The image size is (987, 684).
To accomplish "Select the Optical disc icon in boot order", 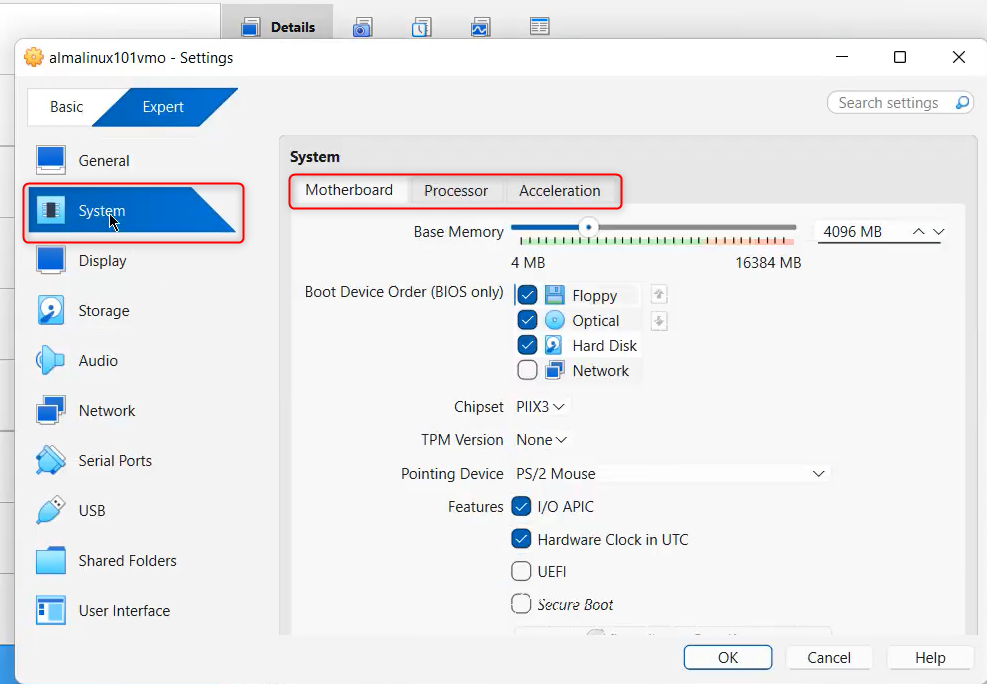I will tap(555, 320).
